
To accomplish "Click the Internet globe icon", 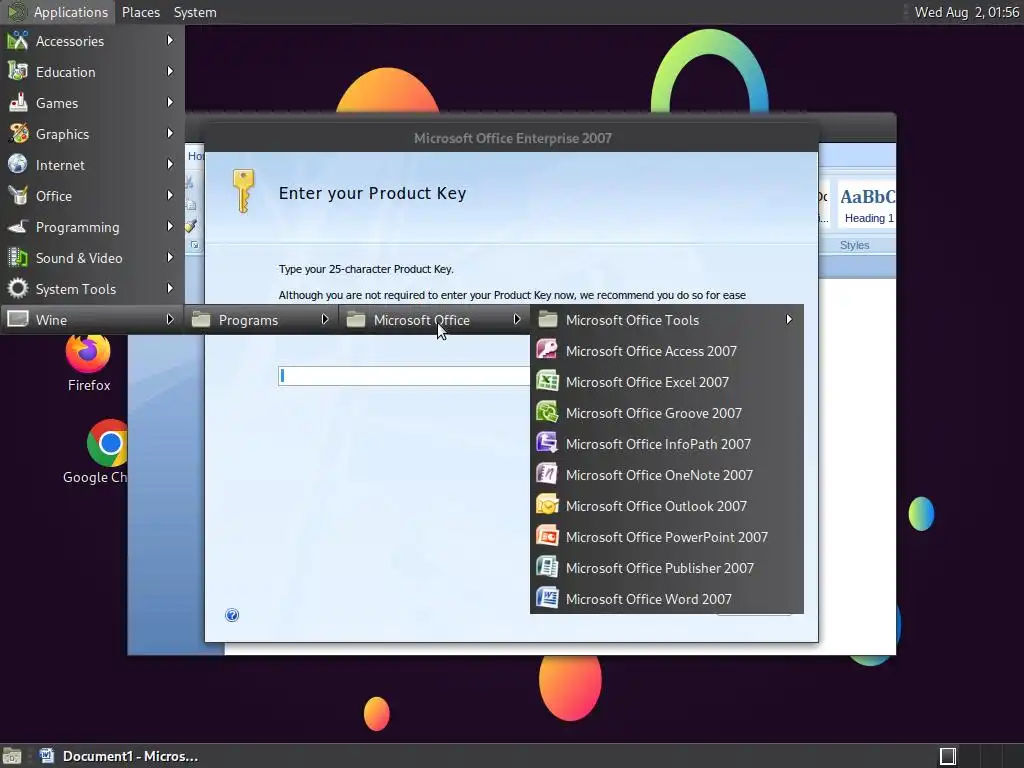I will (18, 165).
